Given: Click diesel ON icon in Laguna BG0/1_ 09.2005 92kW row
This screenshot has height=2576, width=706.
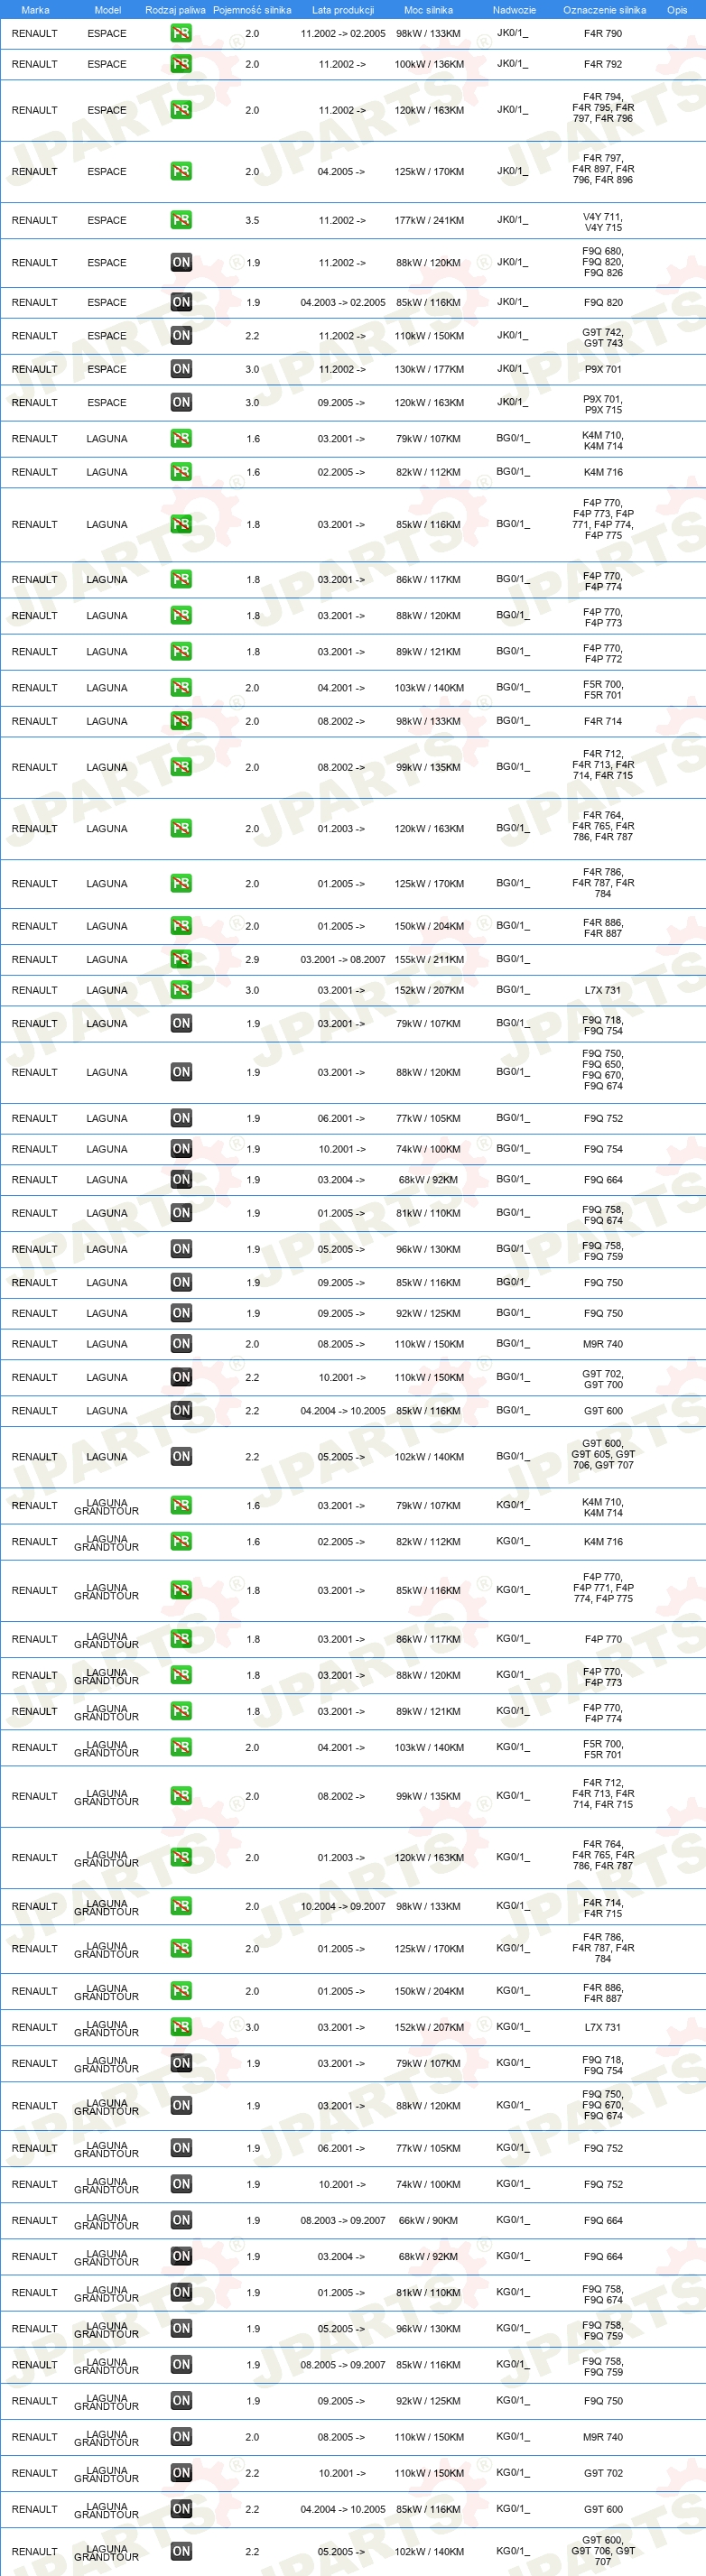Looking at the screenshot, I should click(181, 1313).
